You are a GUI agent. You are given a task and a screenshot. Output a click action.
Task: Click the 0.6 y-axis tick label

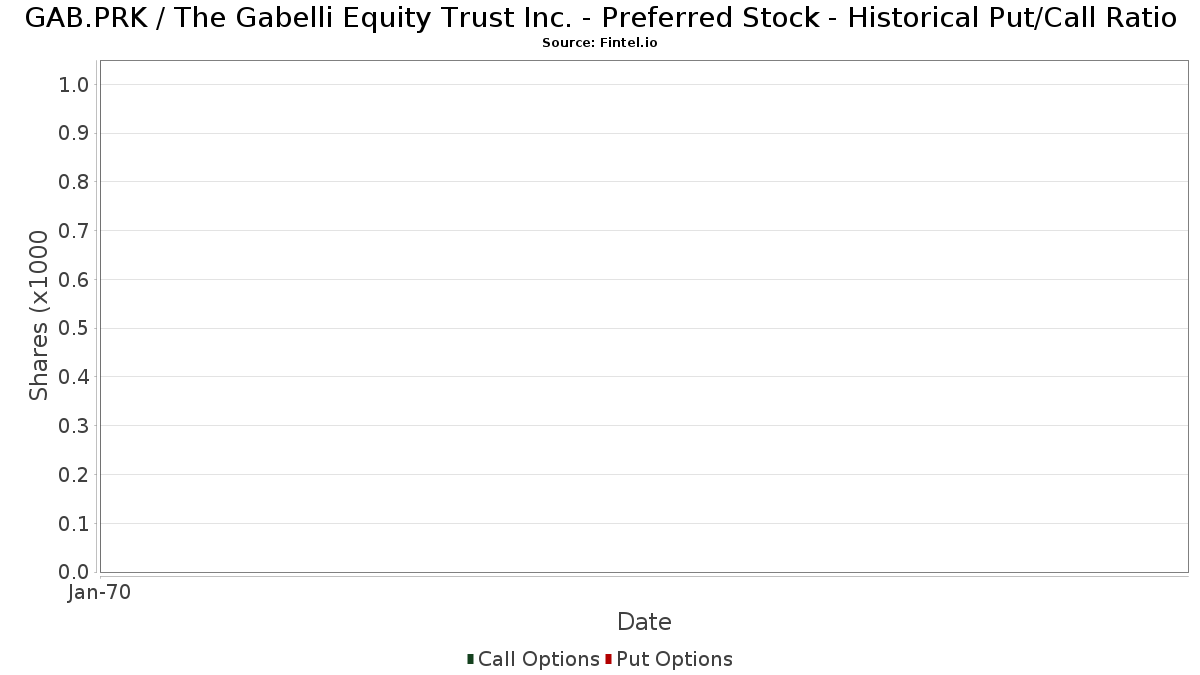click(74, 280)
